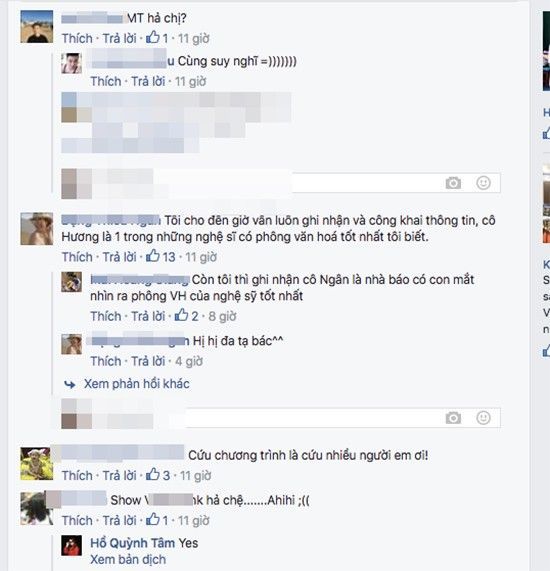
Task: Click thumbs-up count 2 on nhà báo reply
Action: pos(186,315)
